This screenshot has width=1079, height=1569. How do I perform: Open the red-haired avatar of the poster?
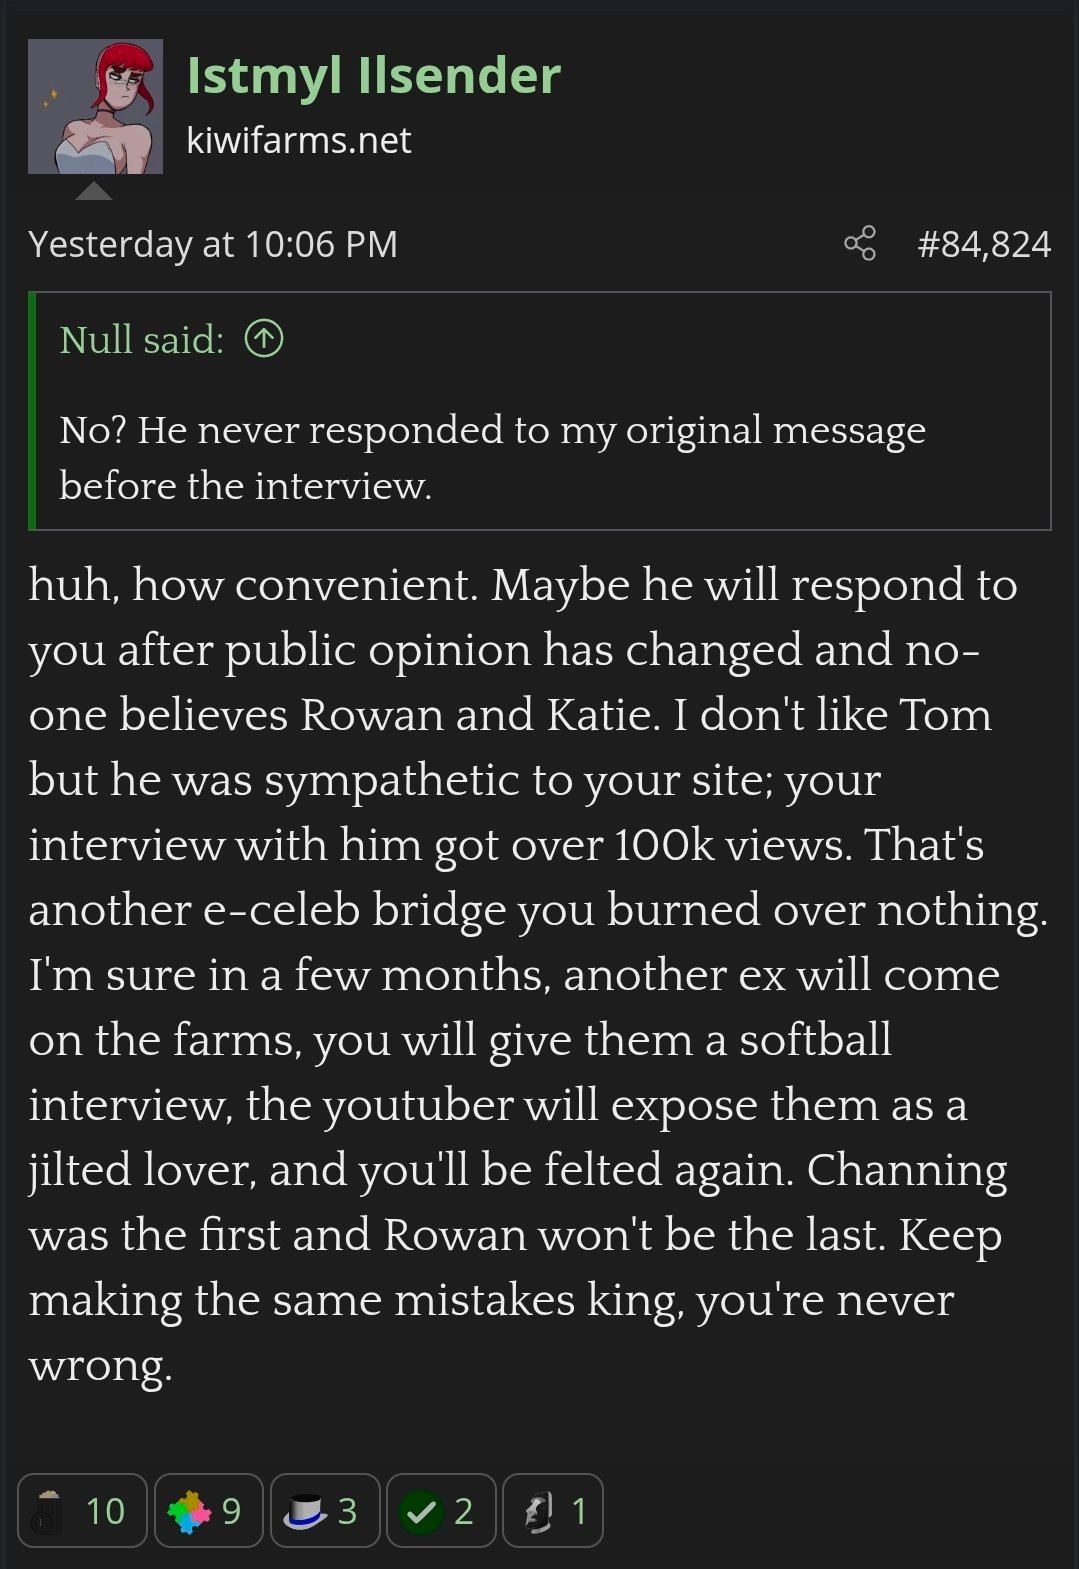tap(95, 107)
